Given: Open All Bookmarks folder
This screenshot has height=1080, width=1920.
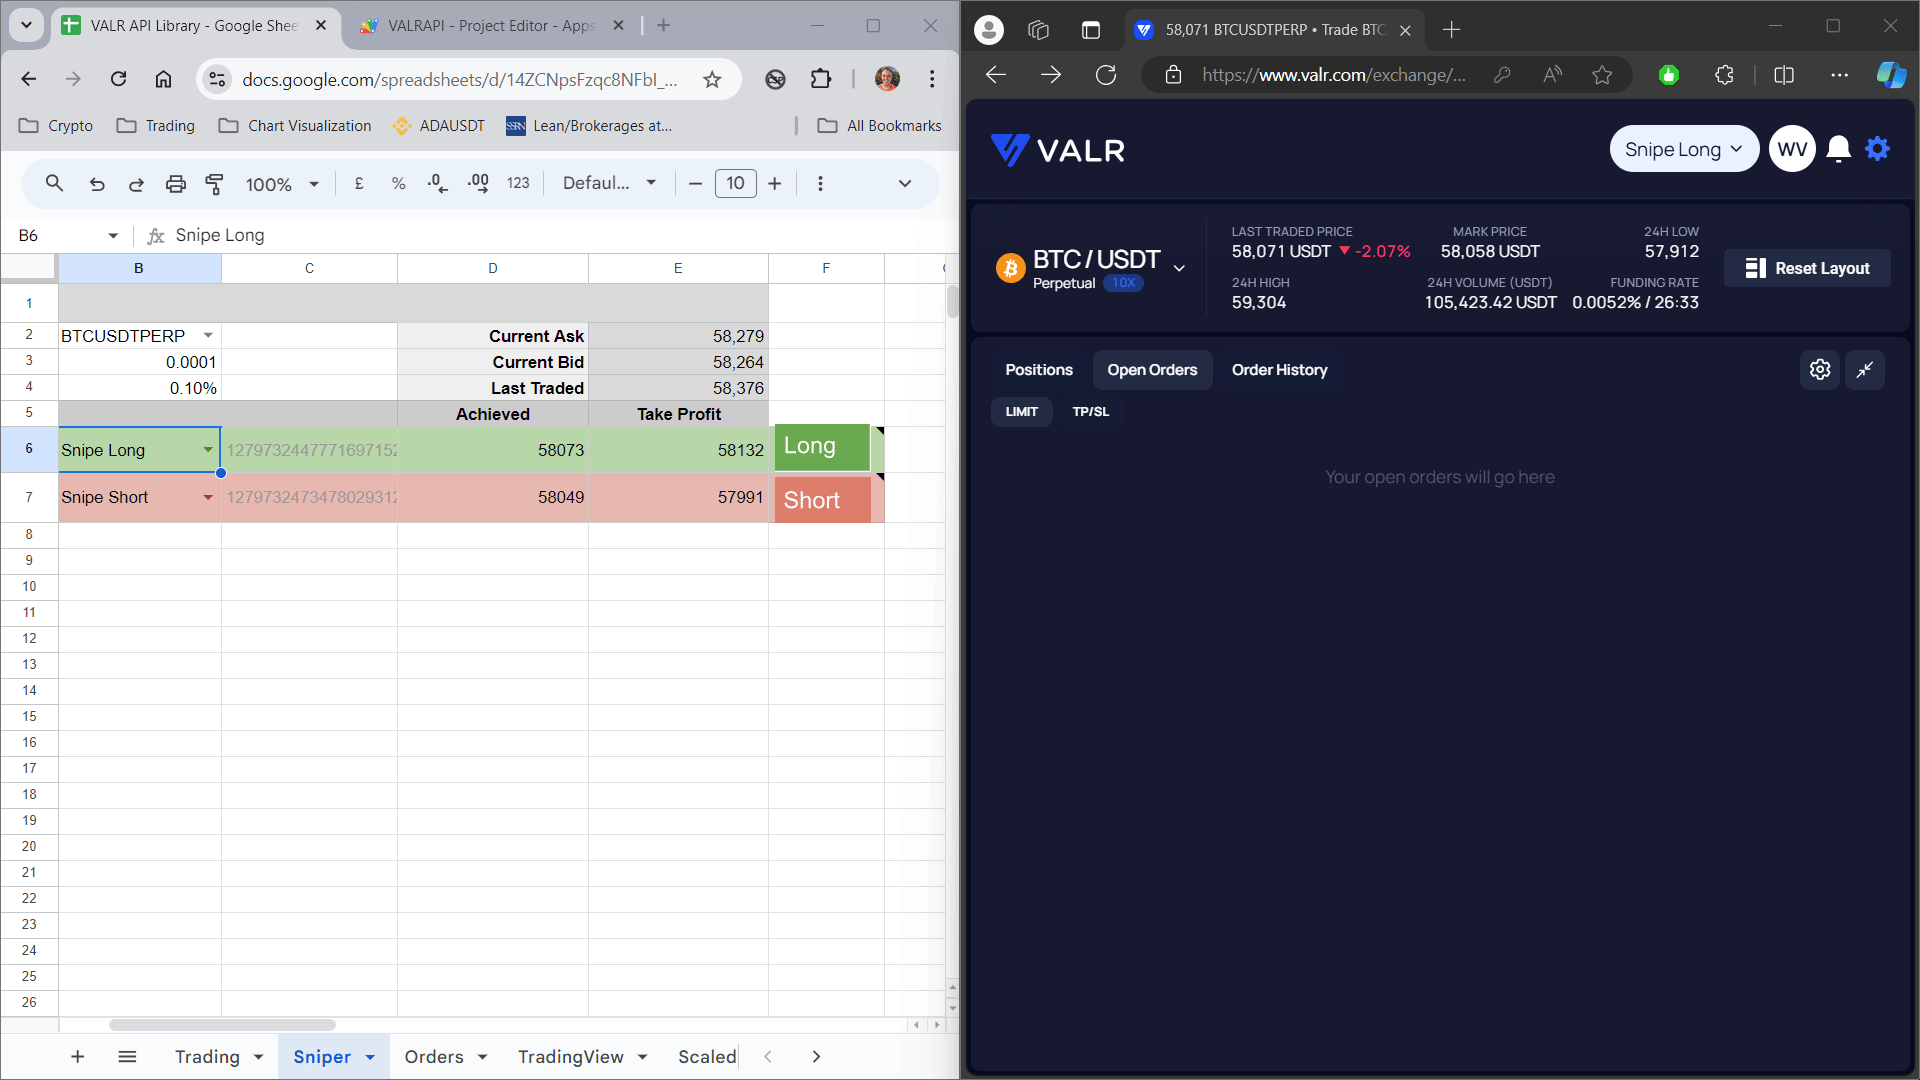Looking at the screenshot, I should coord(880,126).
